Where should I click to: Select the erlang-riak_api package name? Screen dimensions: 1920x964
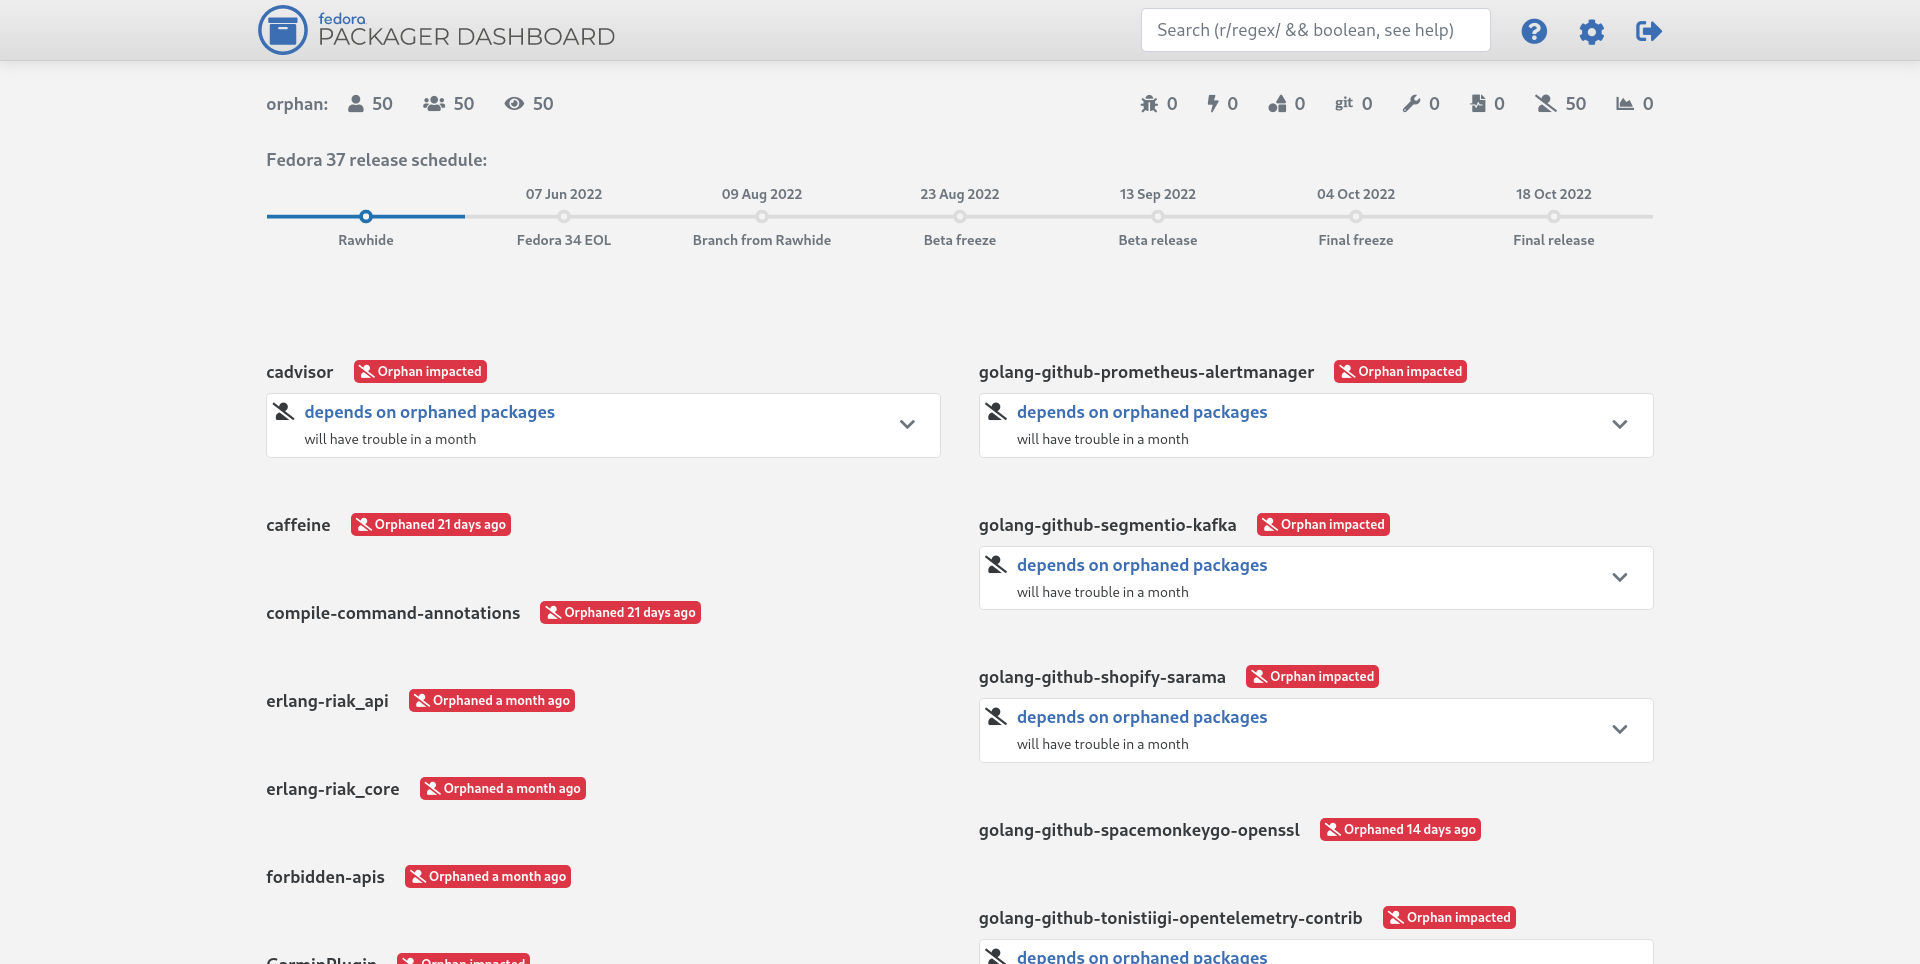click(x=327, y=701)
